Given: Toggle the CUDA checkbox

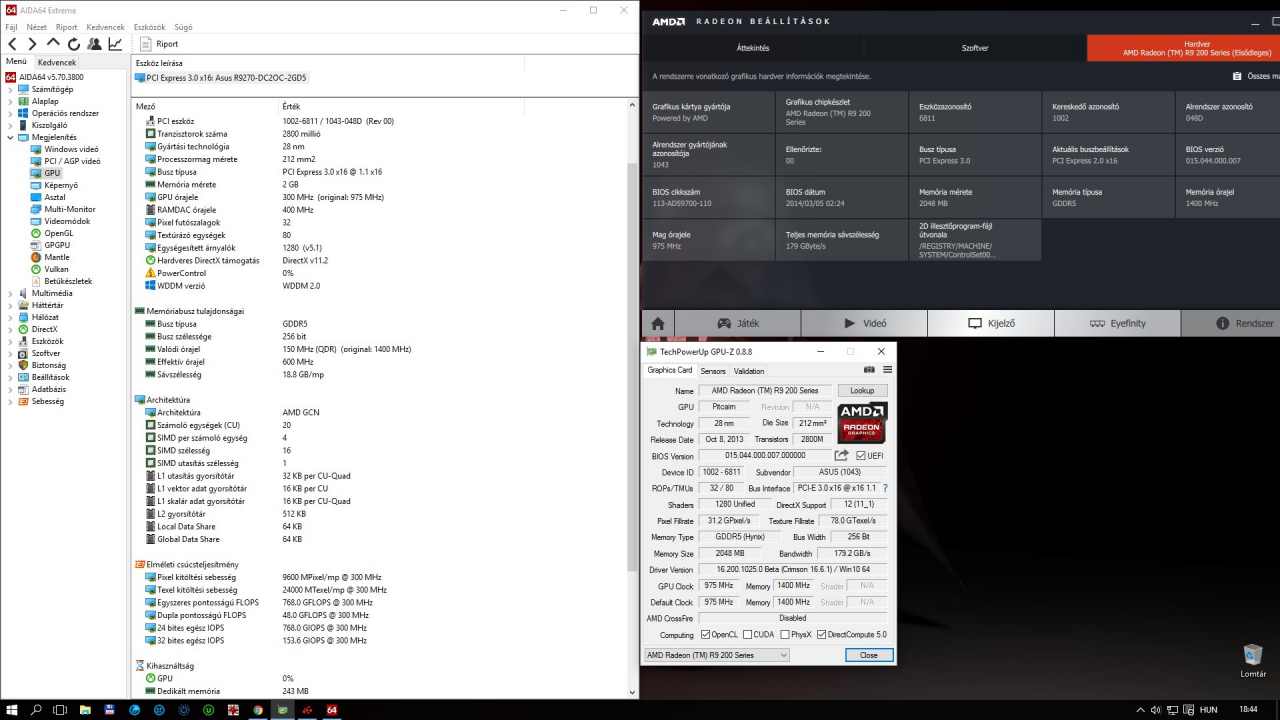Looking at the screenshot, I should (x=748, y=635).
